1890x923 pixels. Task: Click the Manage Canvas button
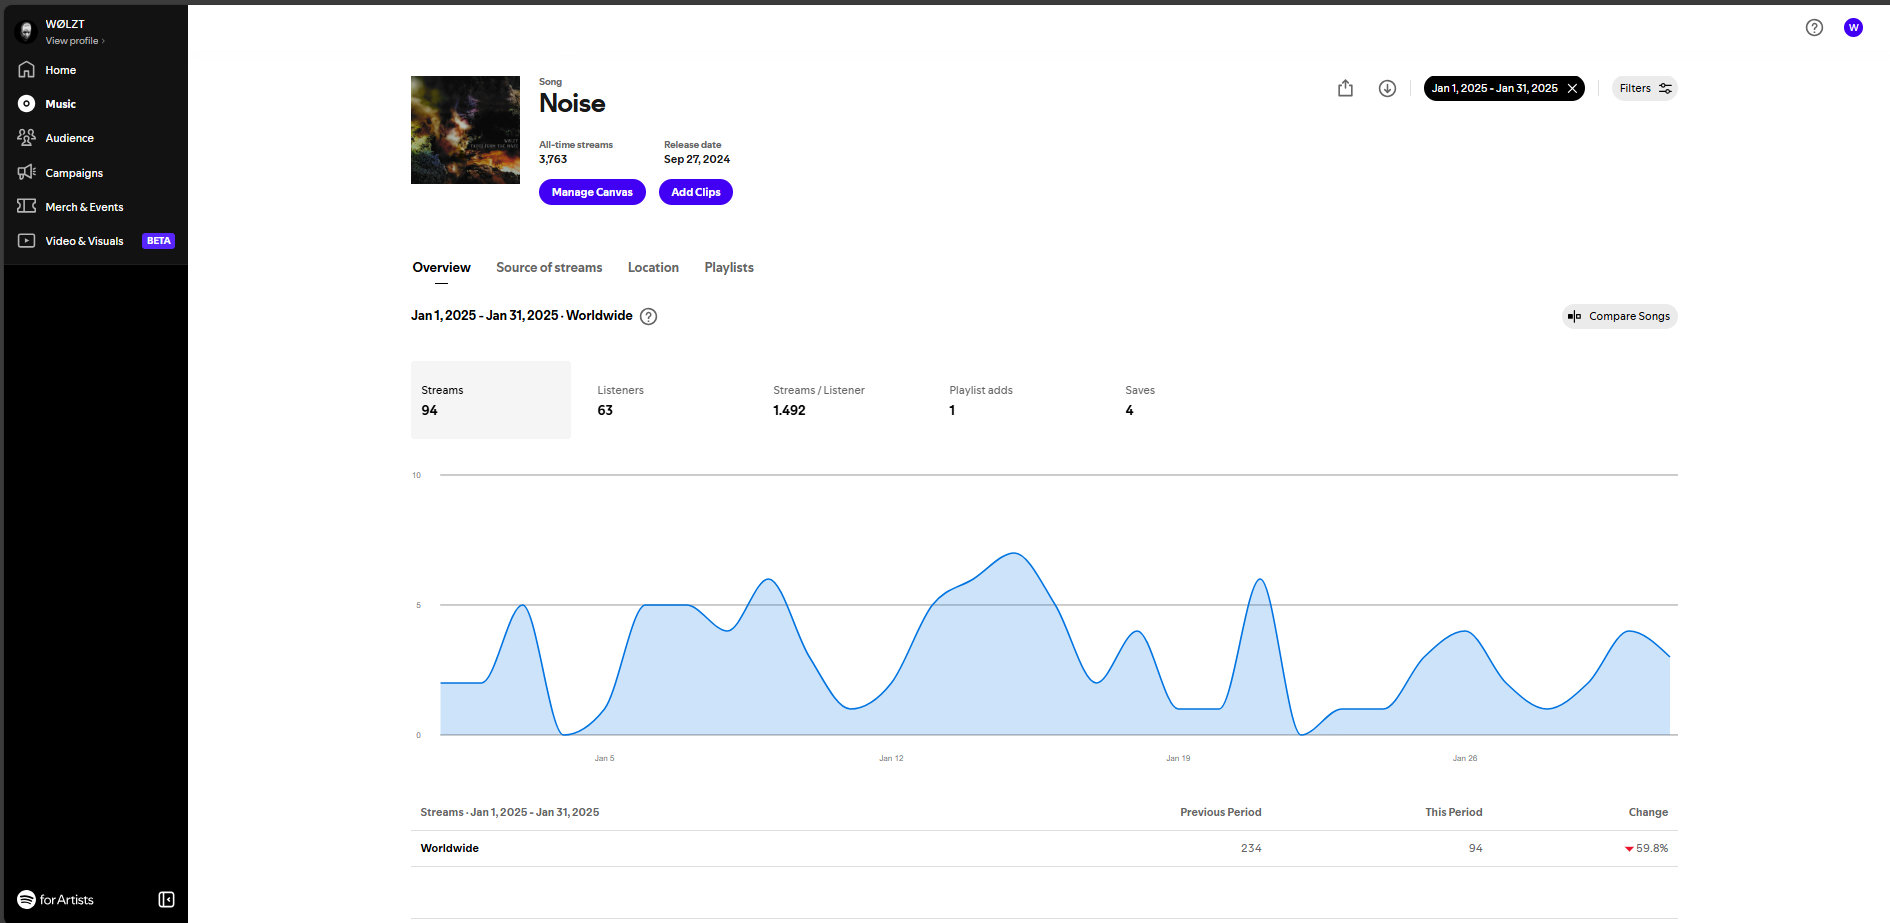point(592,192)
